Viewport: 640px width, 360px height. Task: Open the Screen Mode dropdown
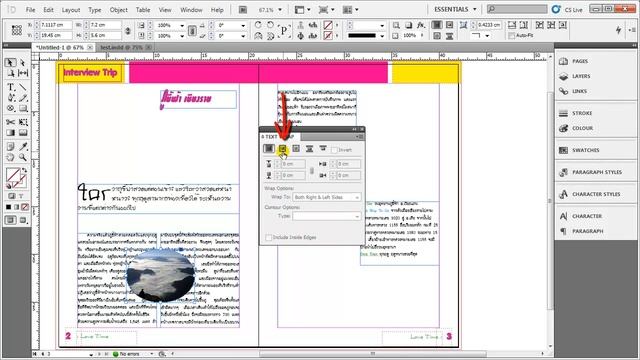coord(327,9)
